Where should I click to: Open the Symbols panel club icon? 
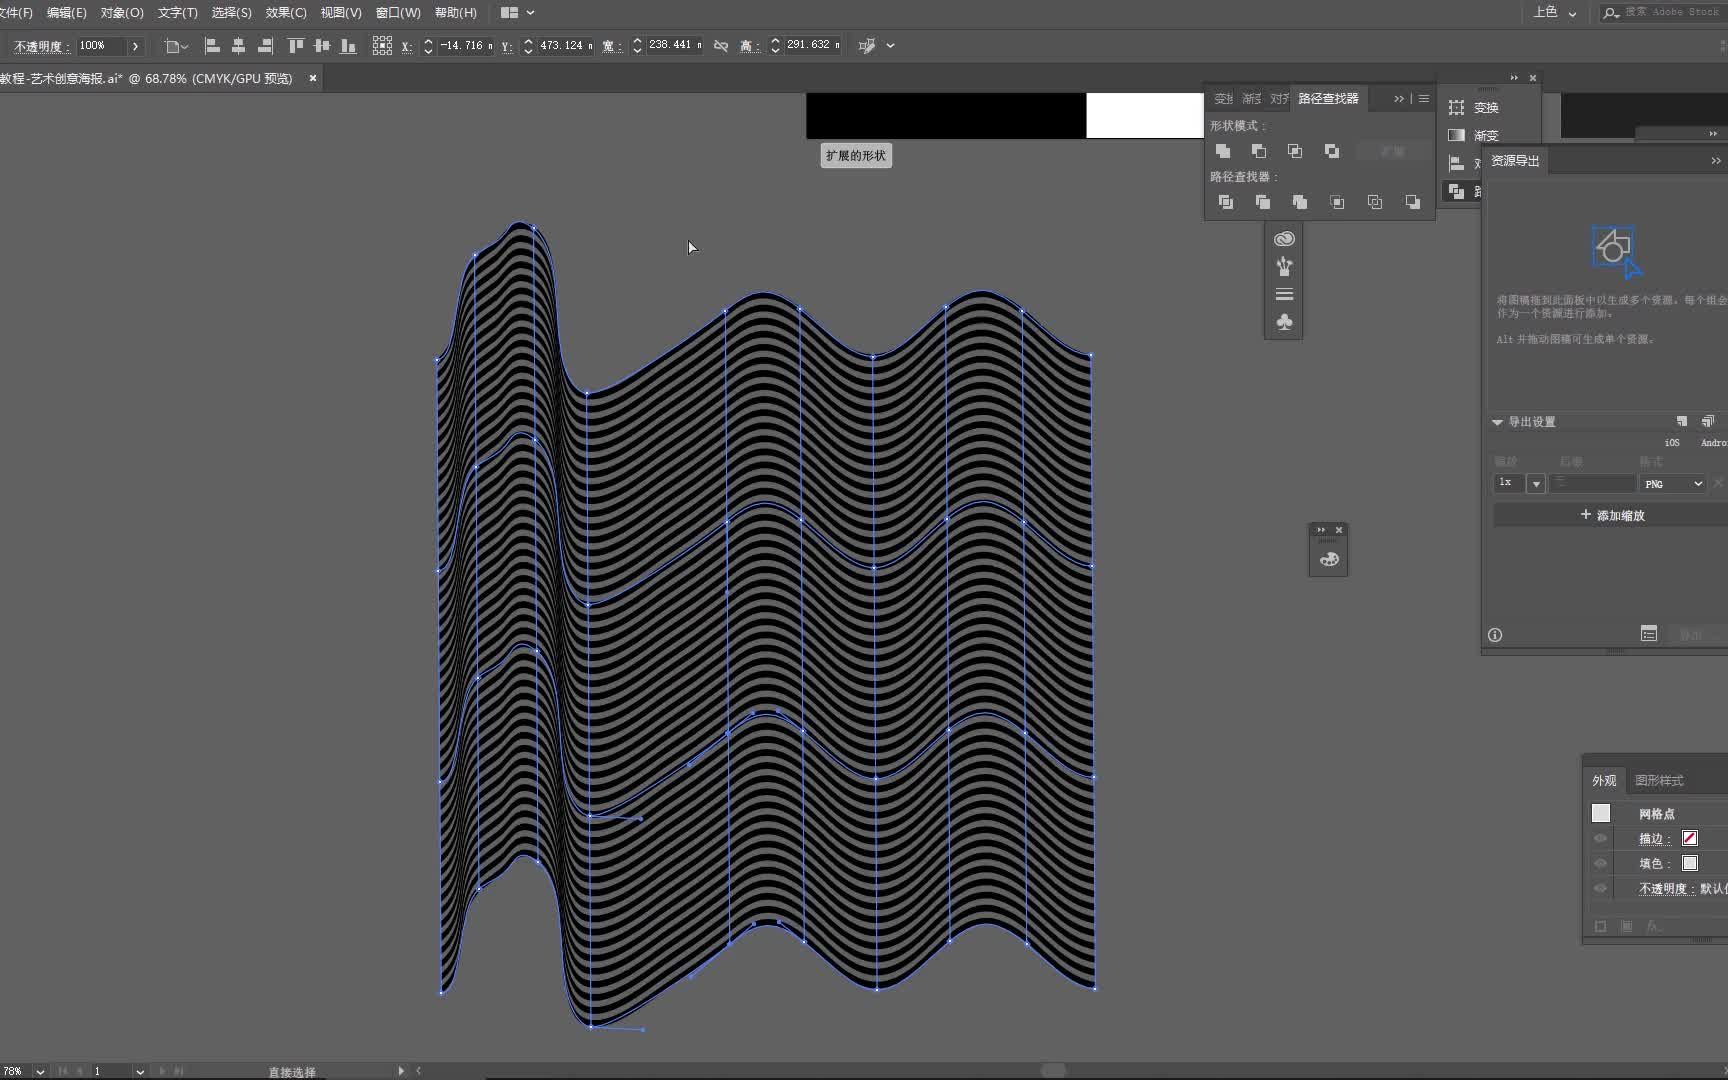(x=1284, y=322)
